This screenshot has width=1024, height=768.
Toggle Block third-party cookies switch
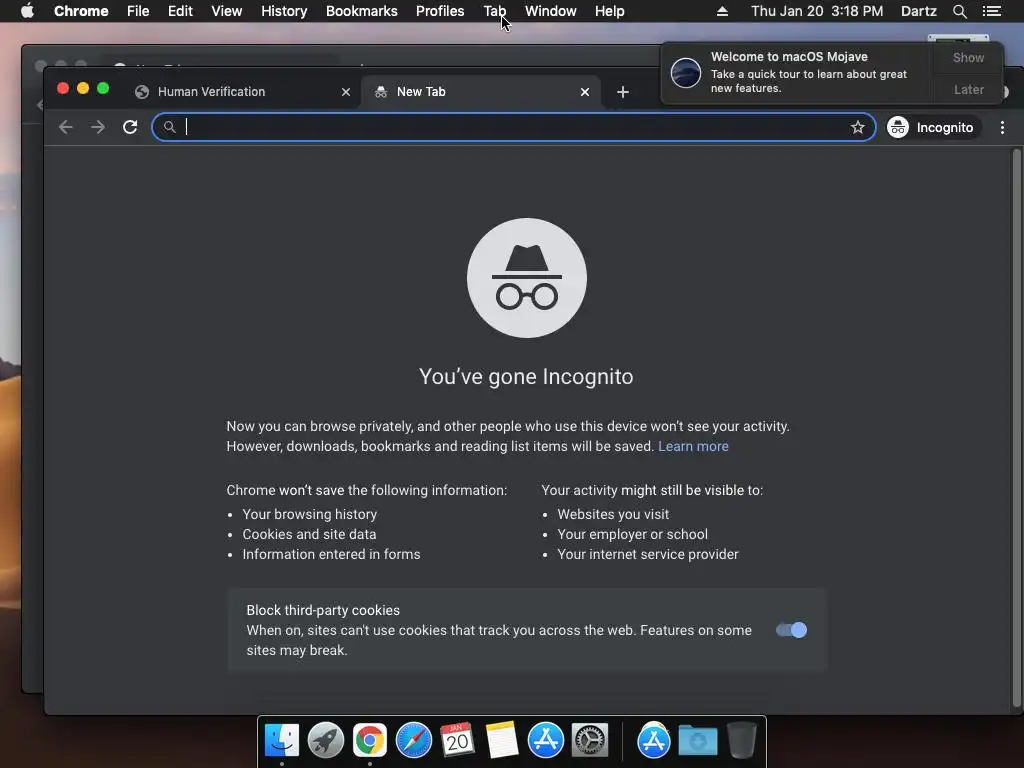click(791, 630)
